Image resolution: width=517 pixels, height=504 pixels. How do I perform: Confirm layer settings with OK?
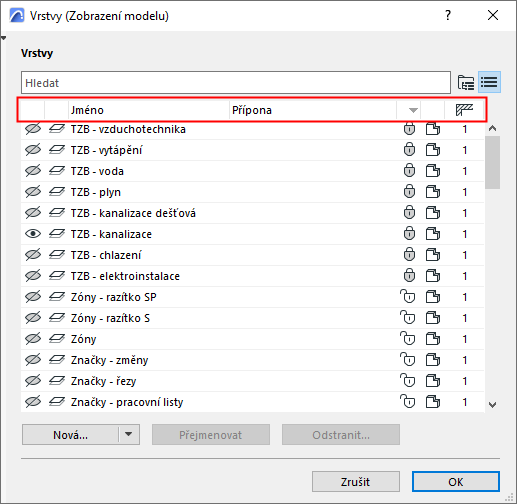click(456, 481)
